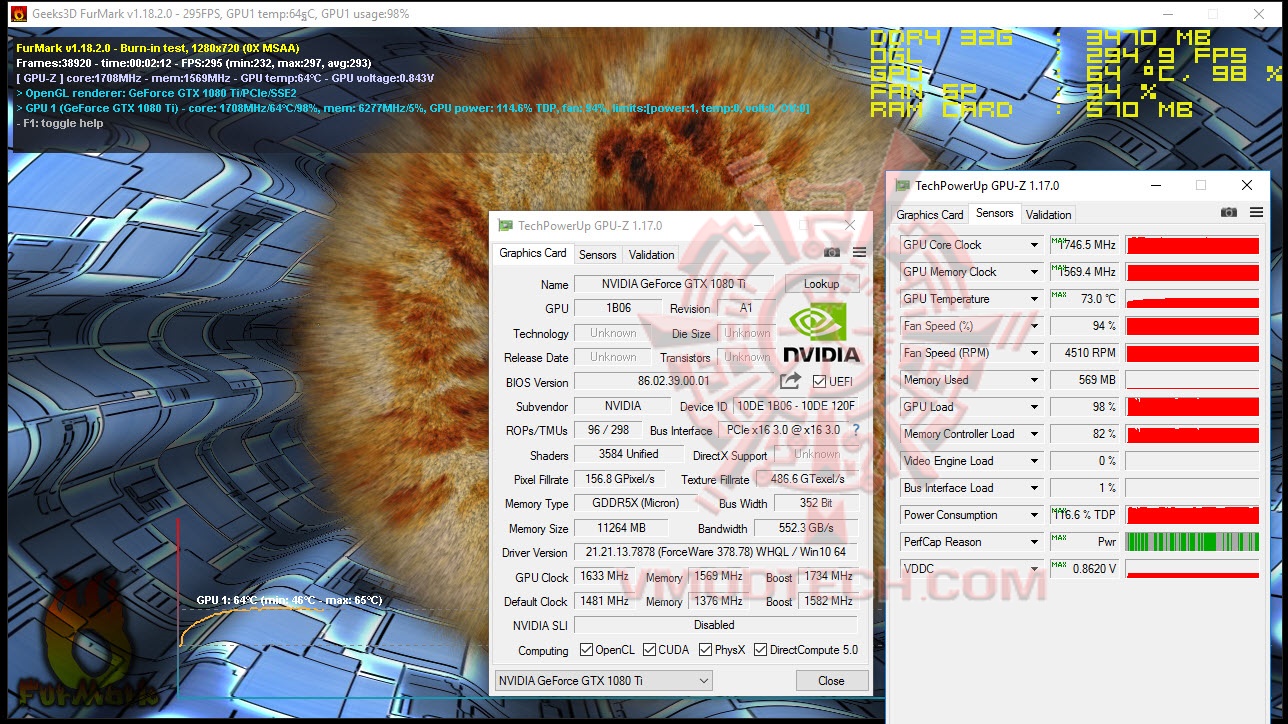Open hamburger menu in GPU-Z card info window

pos(859,253)
